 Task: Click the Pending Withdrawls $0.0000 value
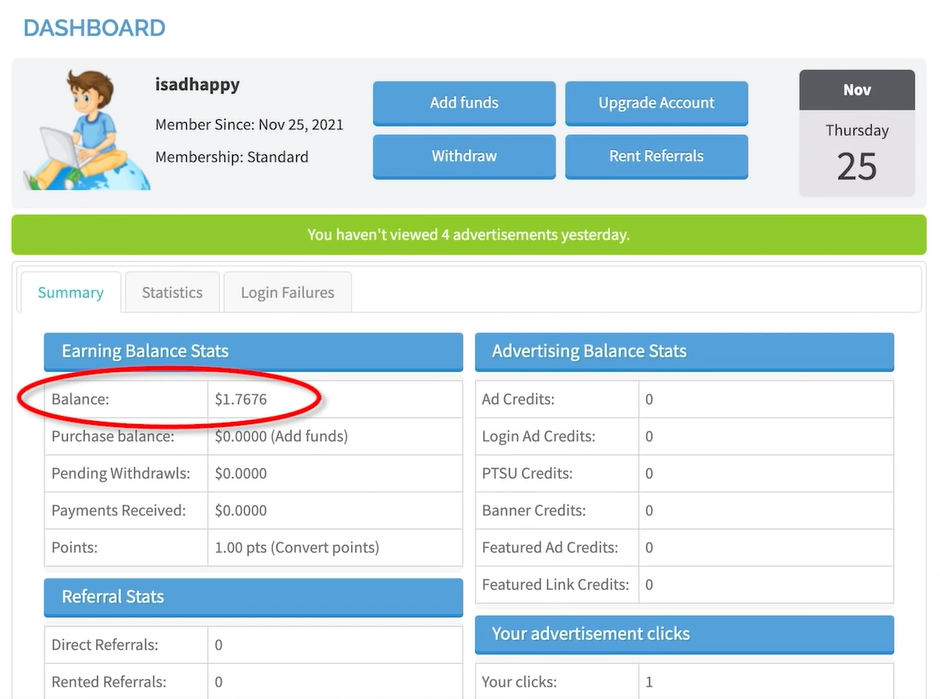pos(241,474)
